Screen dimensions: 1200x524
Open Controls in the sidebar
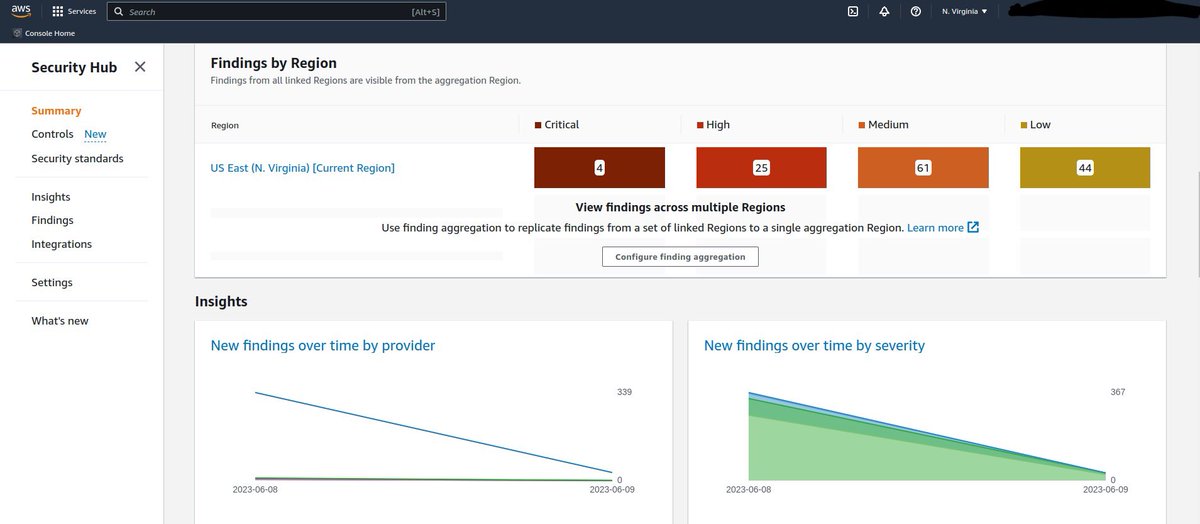(52, 134)
